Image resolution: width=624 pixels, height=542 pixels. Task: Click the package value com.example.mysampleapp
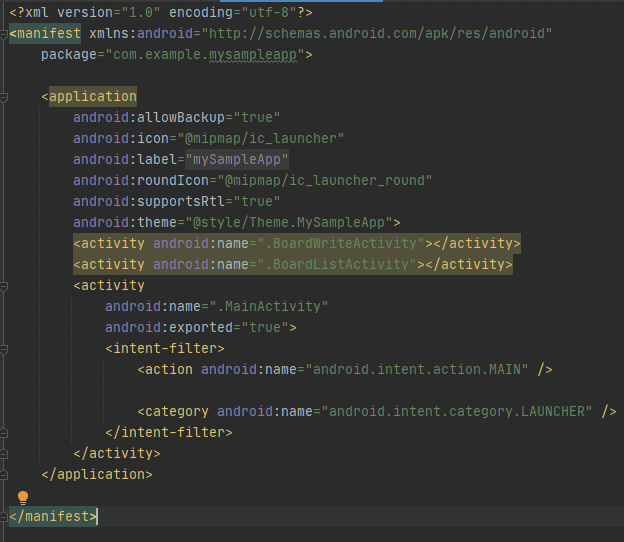point(205,55)
